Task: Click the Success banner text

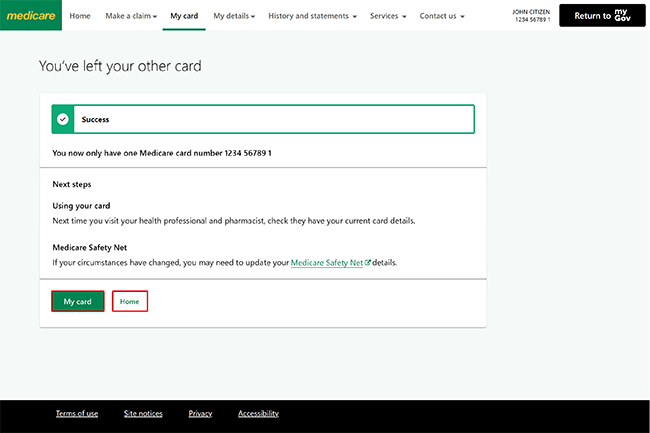Action: (x=95, y=119)
